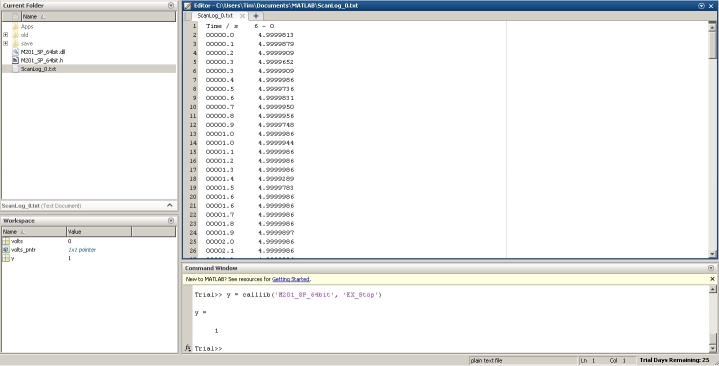Viewport: 719px width, 366px height.
Task: Click the volts variable icon
Action: click(6, 241)
